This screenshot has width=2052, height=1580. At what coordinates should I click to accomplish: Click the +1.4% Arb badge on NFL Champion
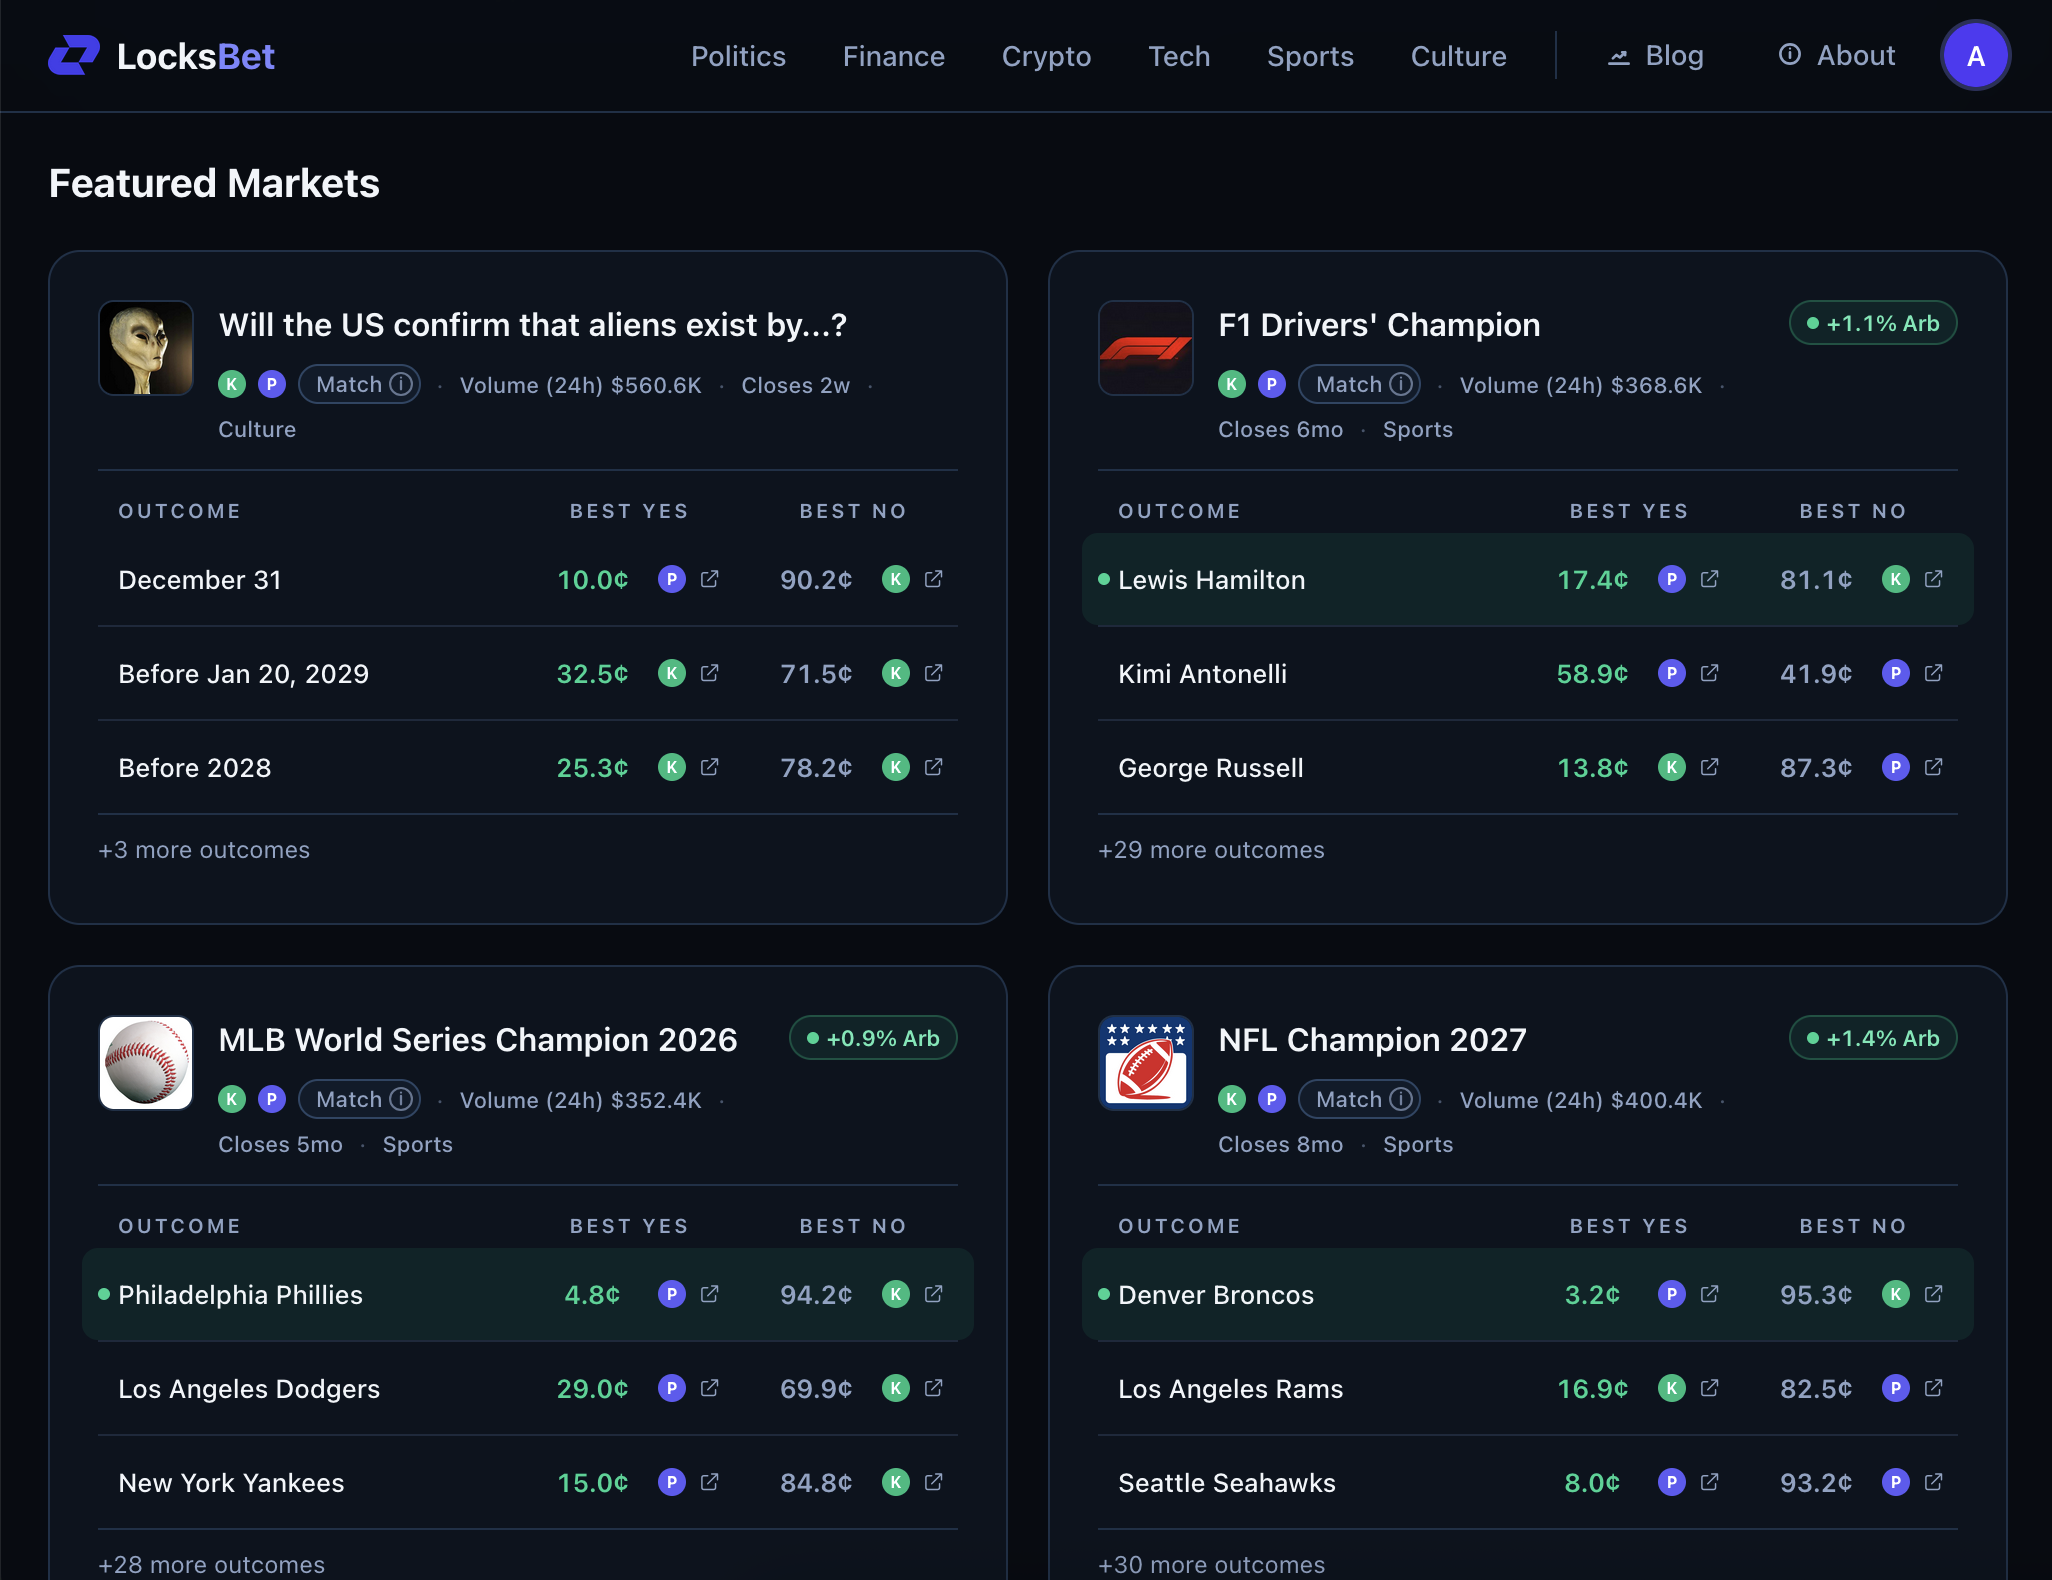[x=1872, y=1038]
